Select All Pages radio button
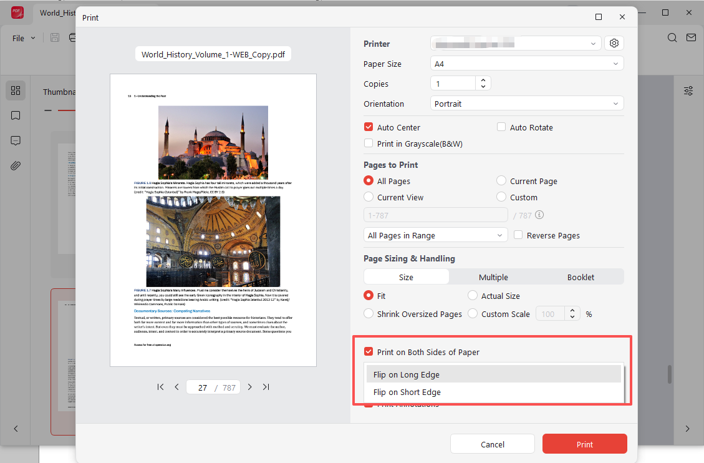This screenshot has height=463, width=704. tap(368, 181)
